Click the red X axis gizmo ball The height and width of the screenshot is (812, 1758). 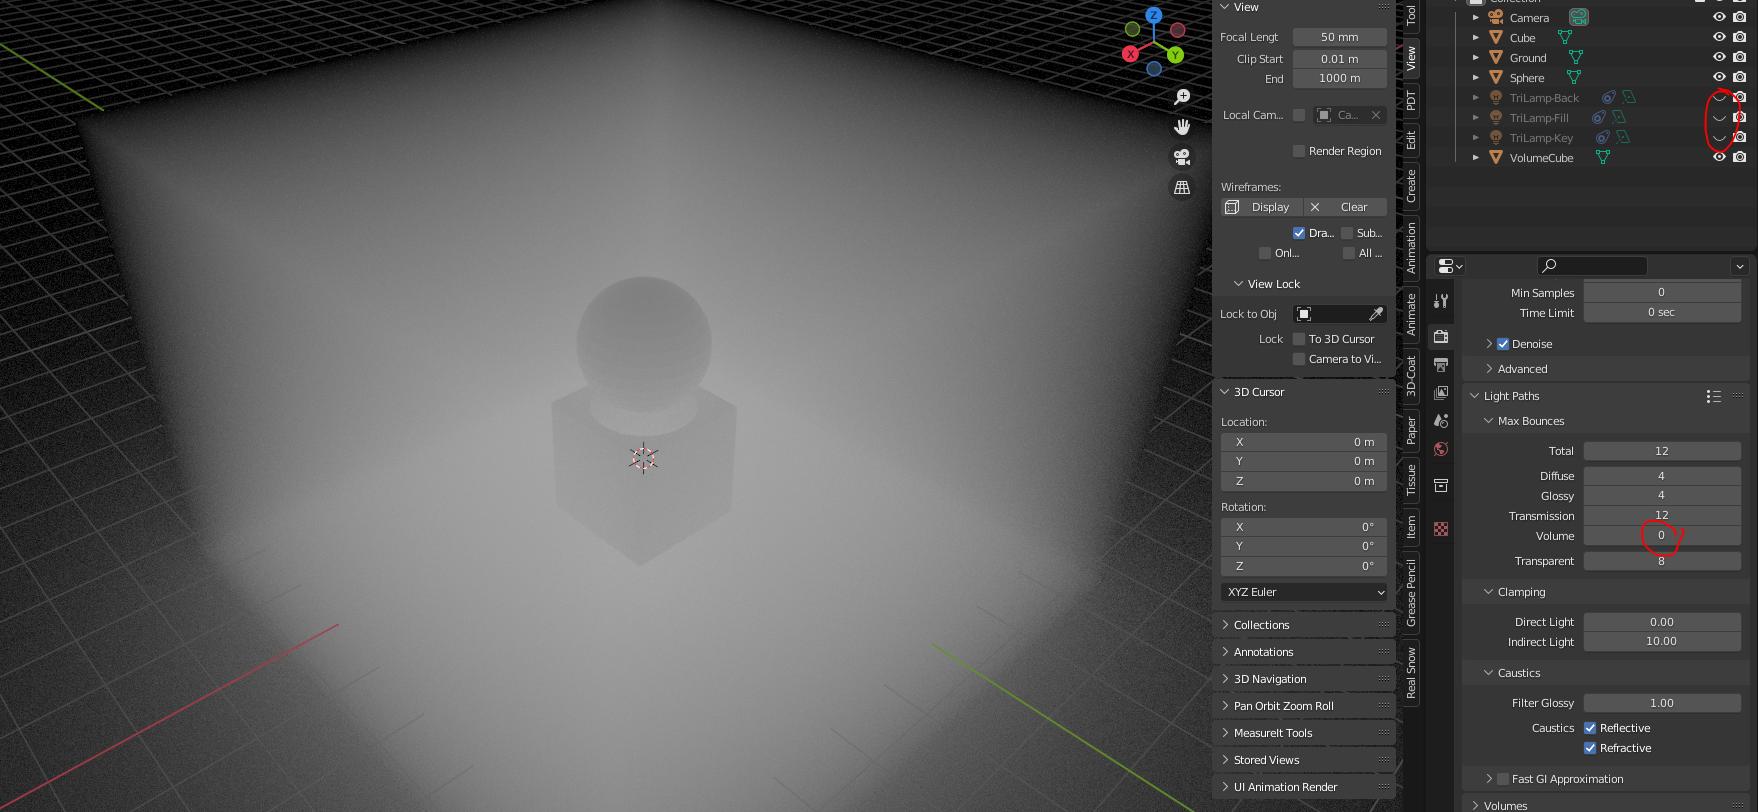coord(1130,54)
